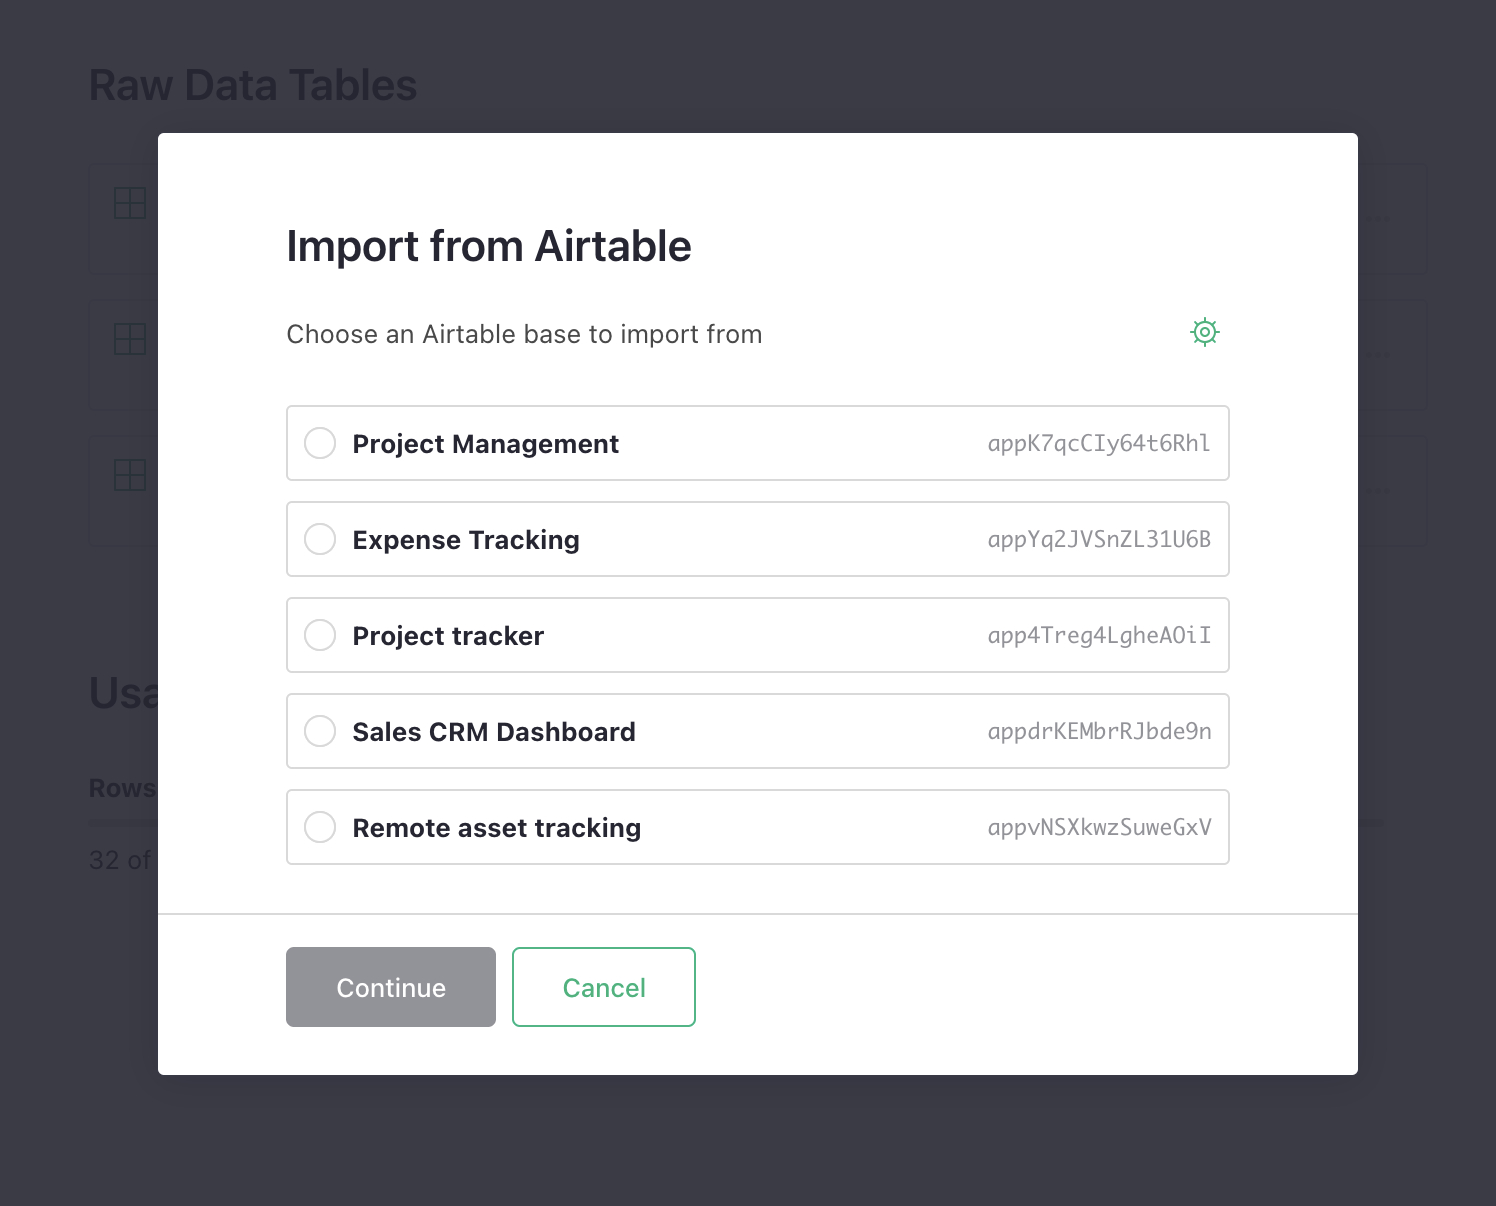Select the Expense Tracking radio button
This screenshot has width=1496, height=1206.
320,539
